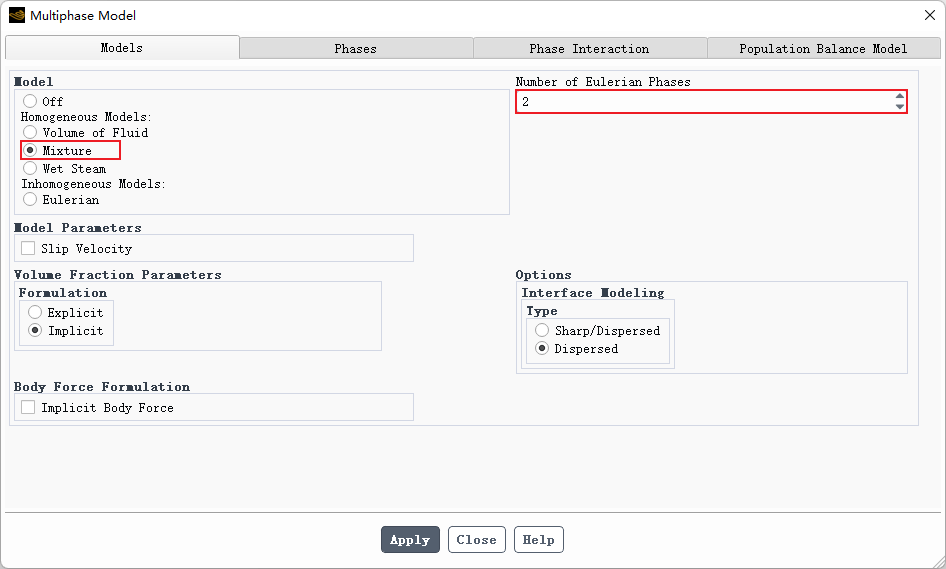Choose the Mixture multiphase model
The height and width of the screenshot is (569, 946).
click(x=30, y=150)
